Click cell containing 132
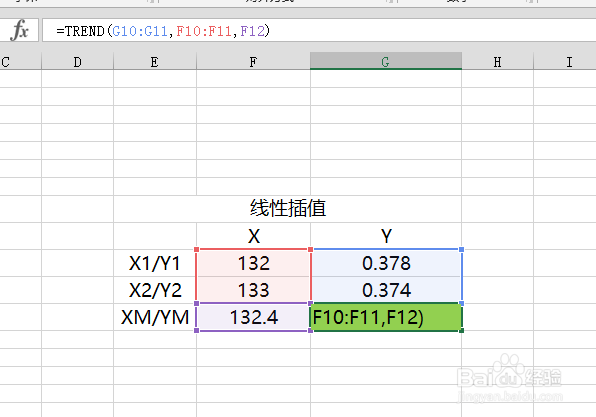The height and width of the screenshot is (417, 596). 254,263
